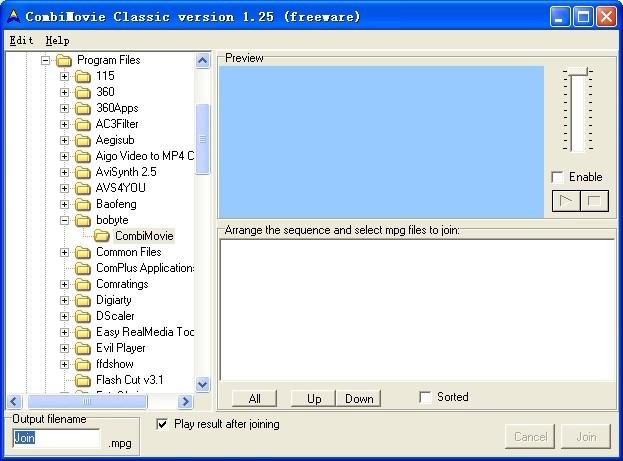623x461 pixels.
Task: Click the CombiMovie title bar app icon
Action: (x=14, y=16)
